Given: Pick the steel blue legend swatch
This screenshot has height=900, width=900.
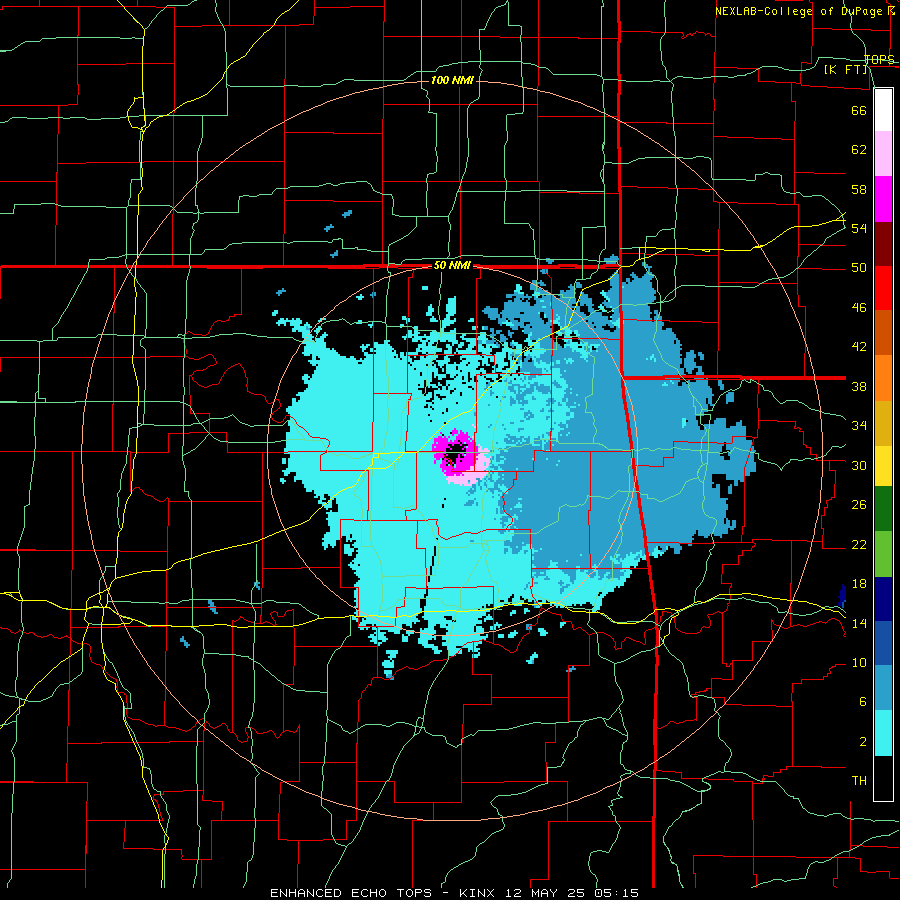Looking at the screenshot, I should pos(883,688).
